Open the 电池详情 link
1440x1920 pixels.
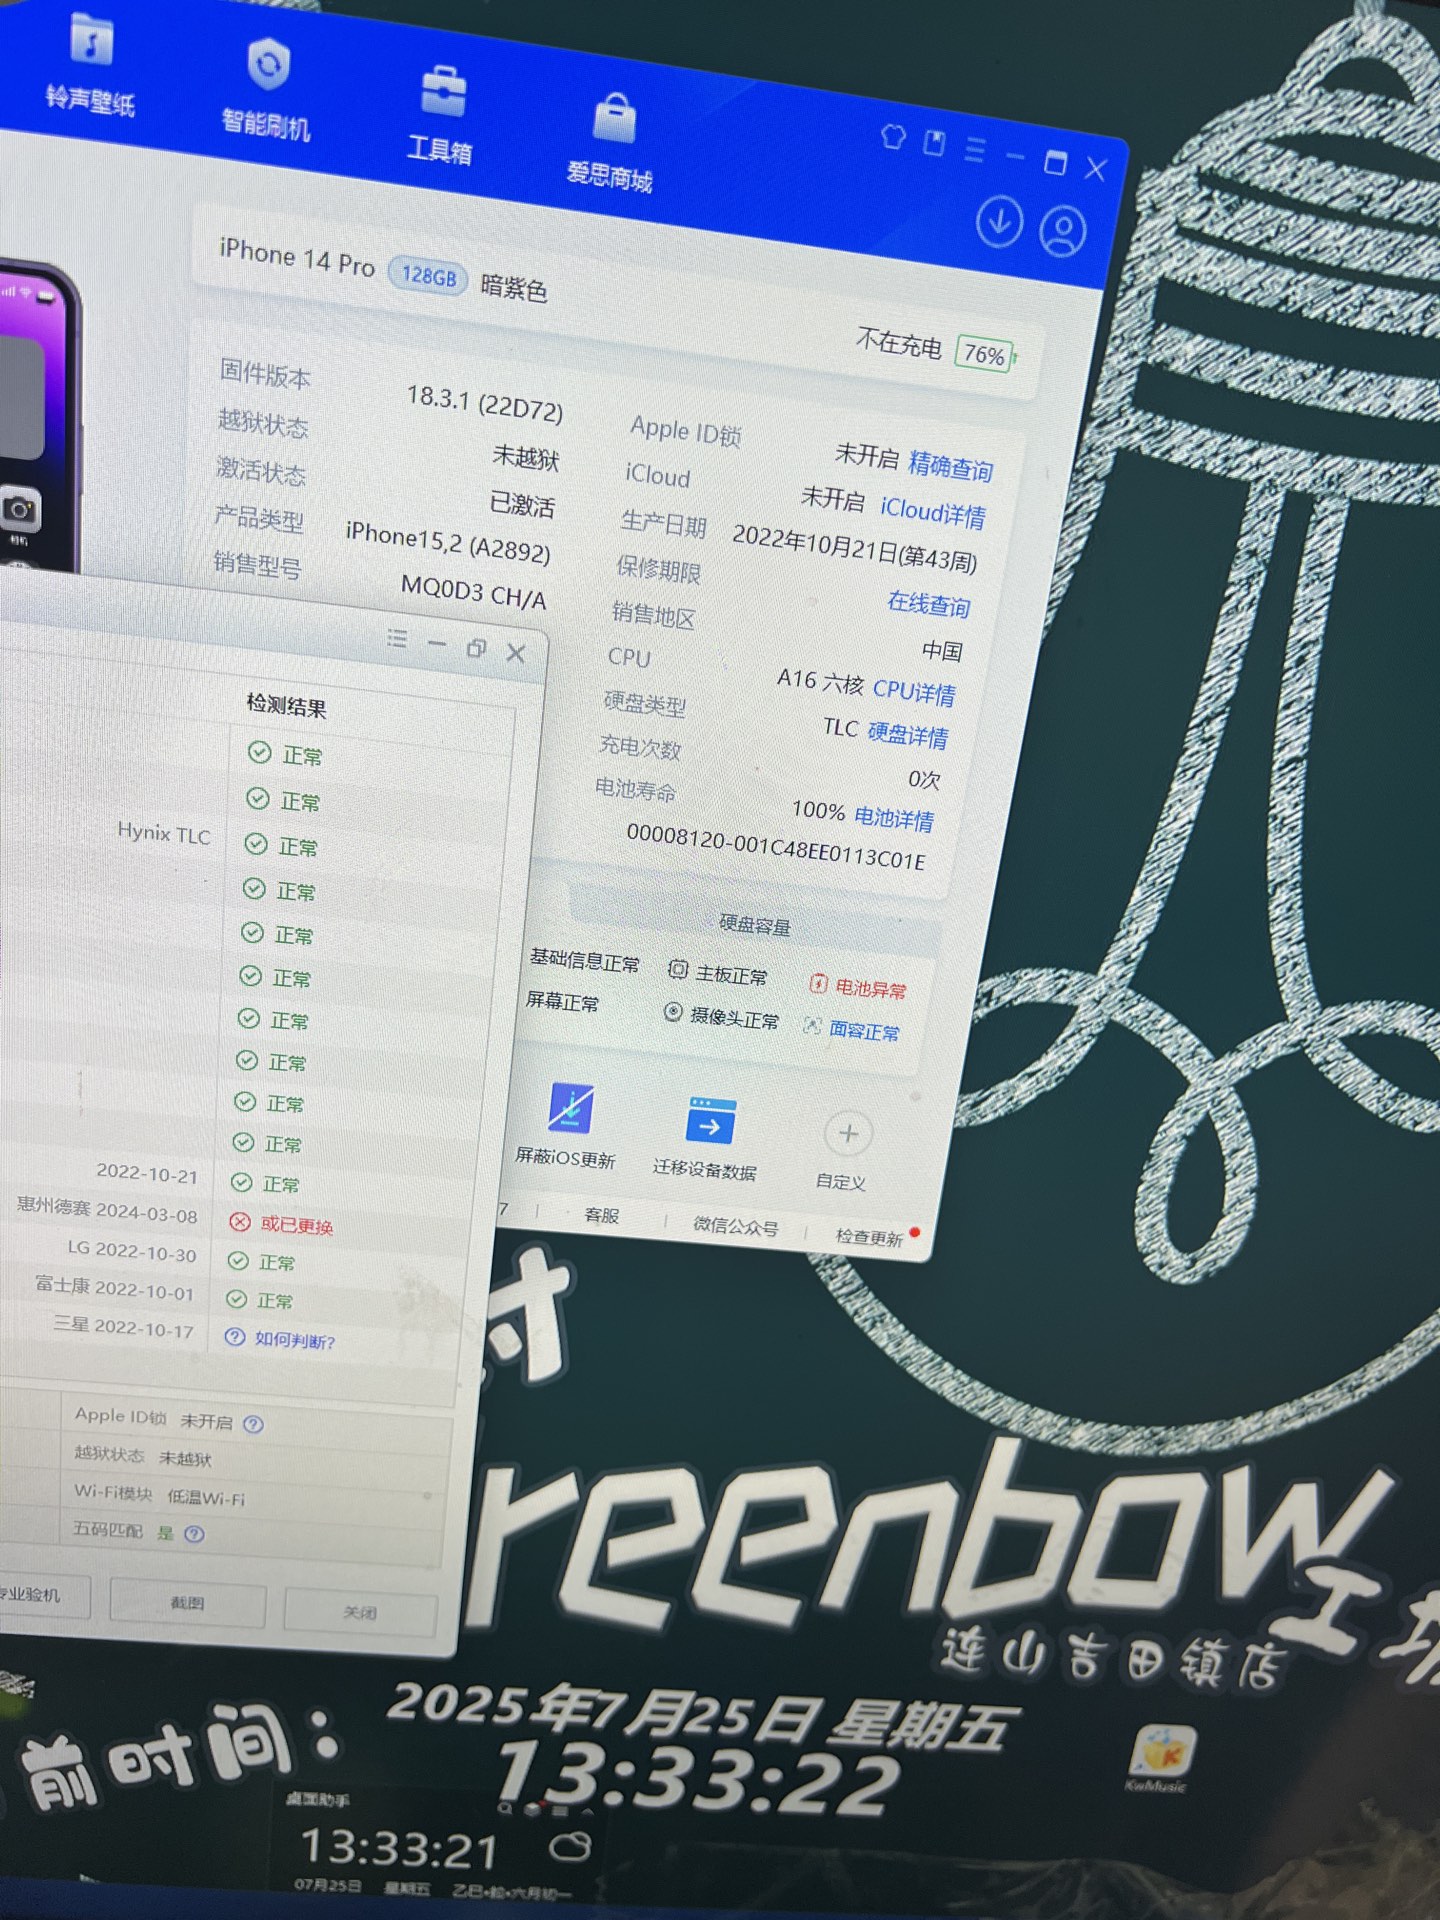(894, 819)
